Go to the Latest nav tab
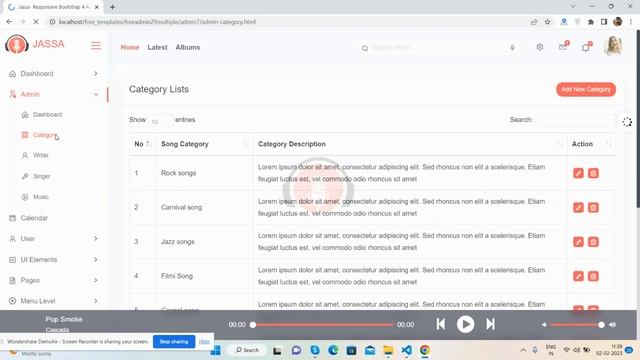The width and height of the screenshot is (640, 360). 158,47
